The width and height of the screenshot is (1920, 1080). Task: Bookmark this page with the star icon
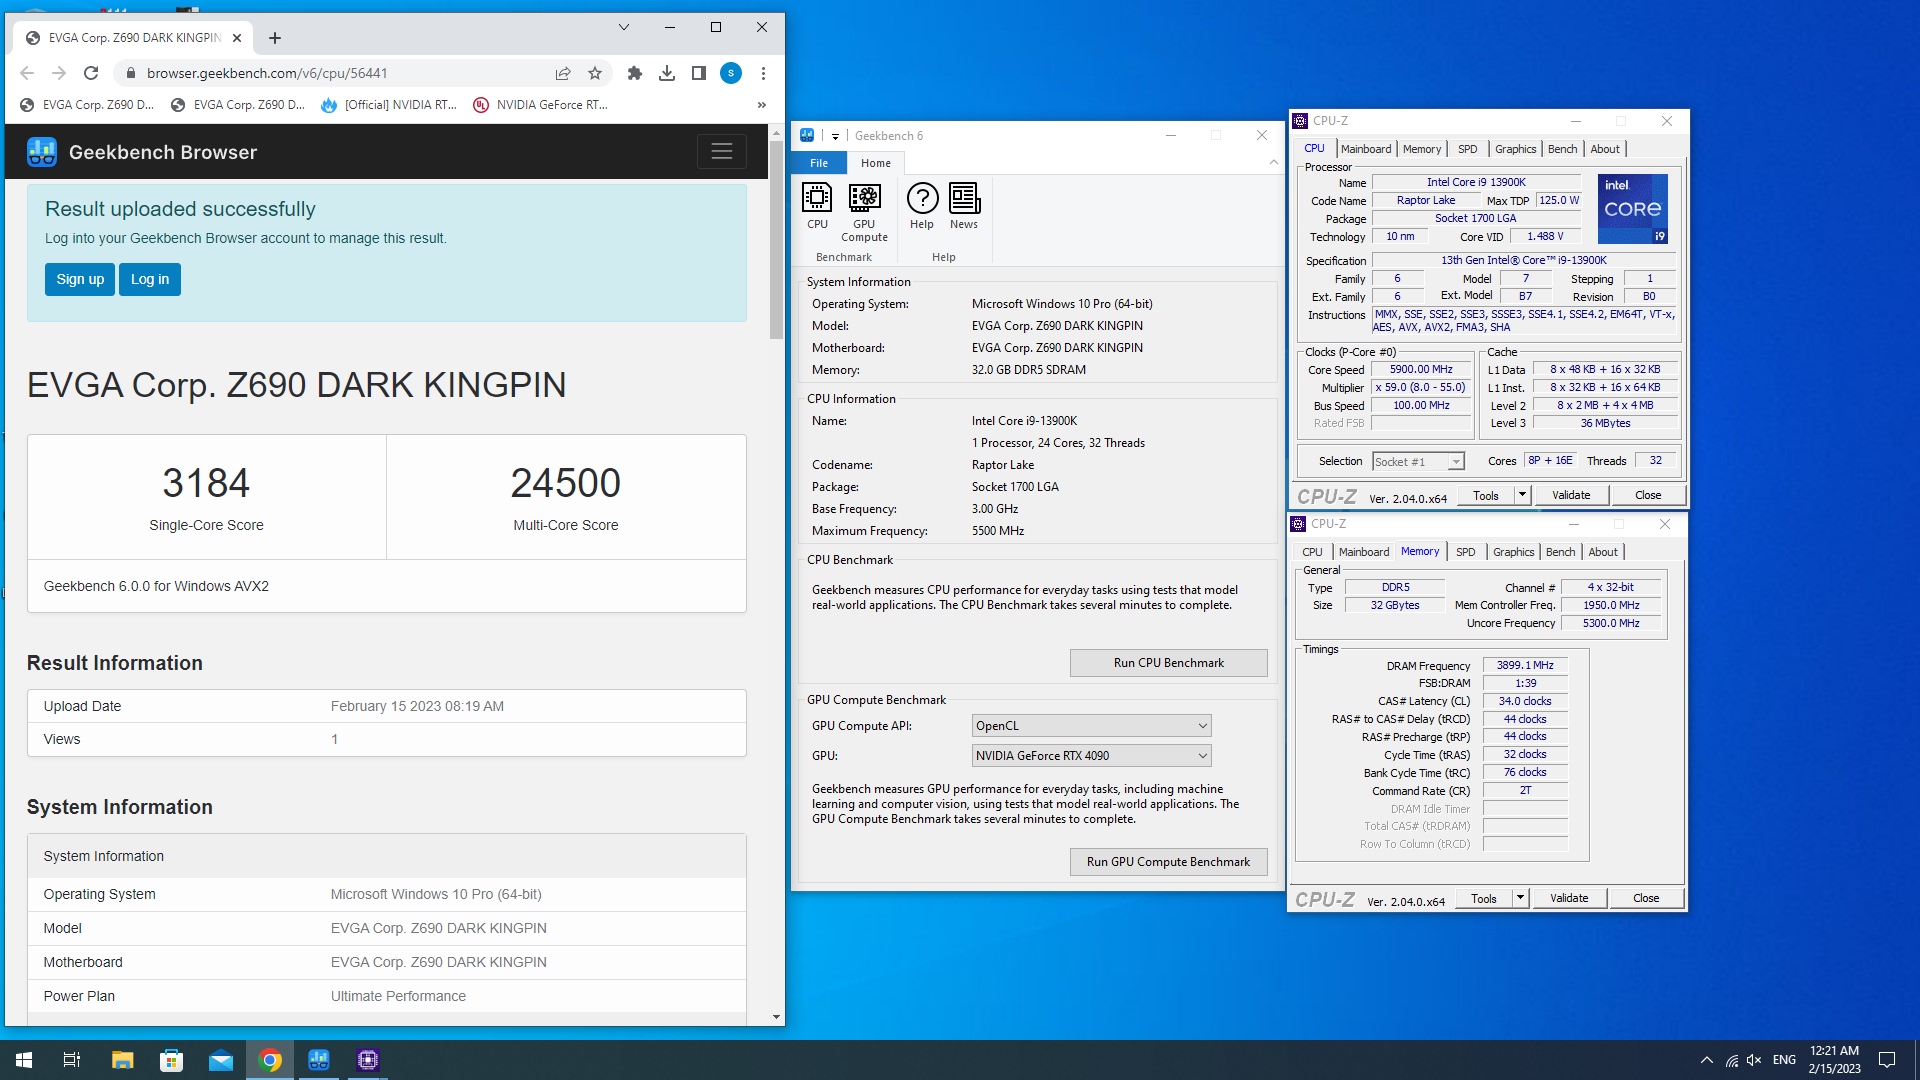(595, 73)
